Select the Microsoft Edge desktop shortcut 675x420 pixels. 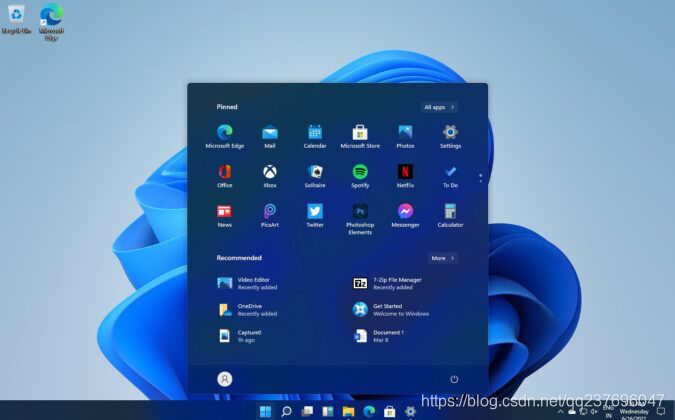(x=51, y=22)
